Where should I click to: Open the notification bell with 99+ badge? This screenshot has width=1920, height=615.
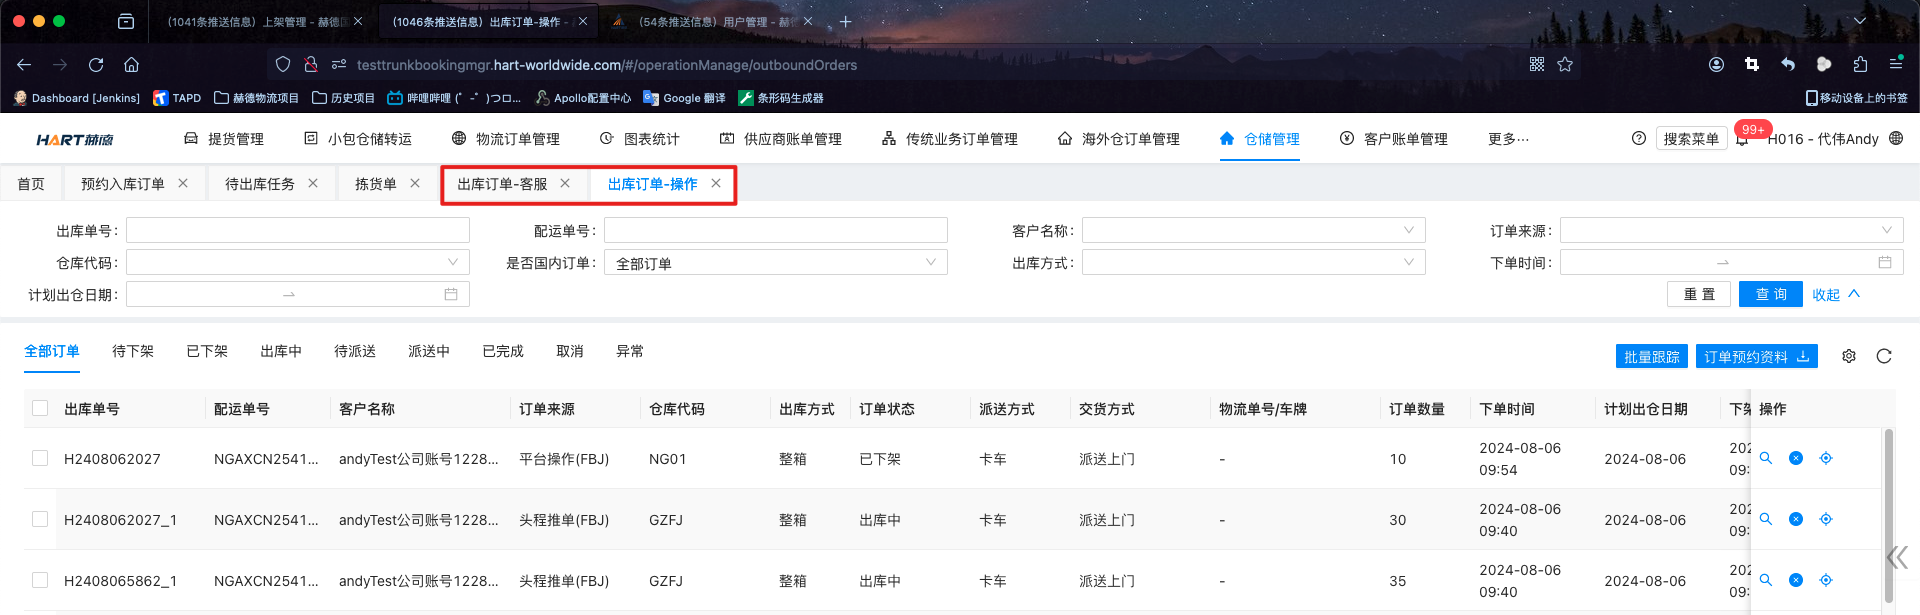[x=1742, y=139]
